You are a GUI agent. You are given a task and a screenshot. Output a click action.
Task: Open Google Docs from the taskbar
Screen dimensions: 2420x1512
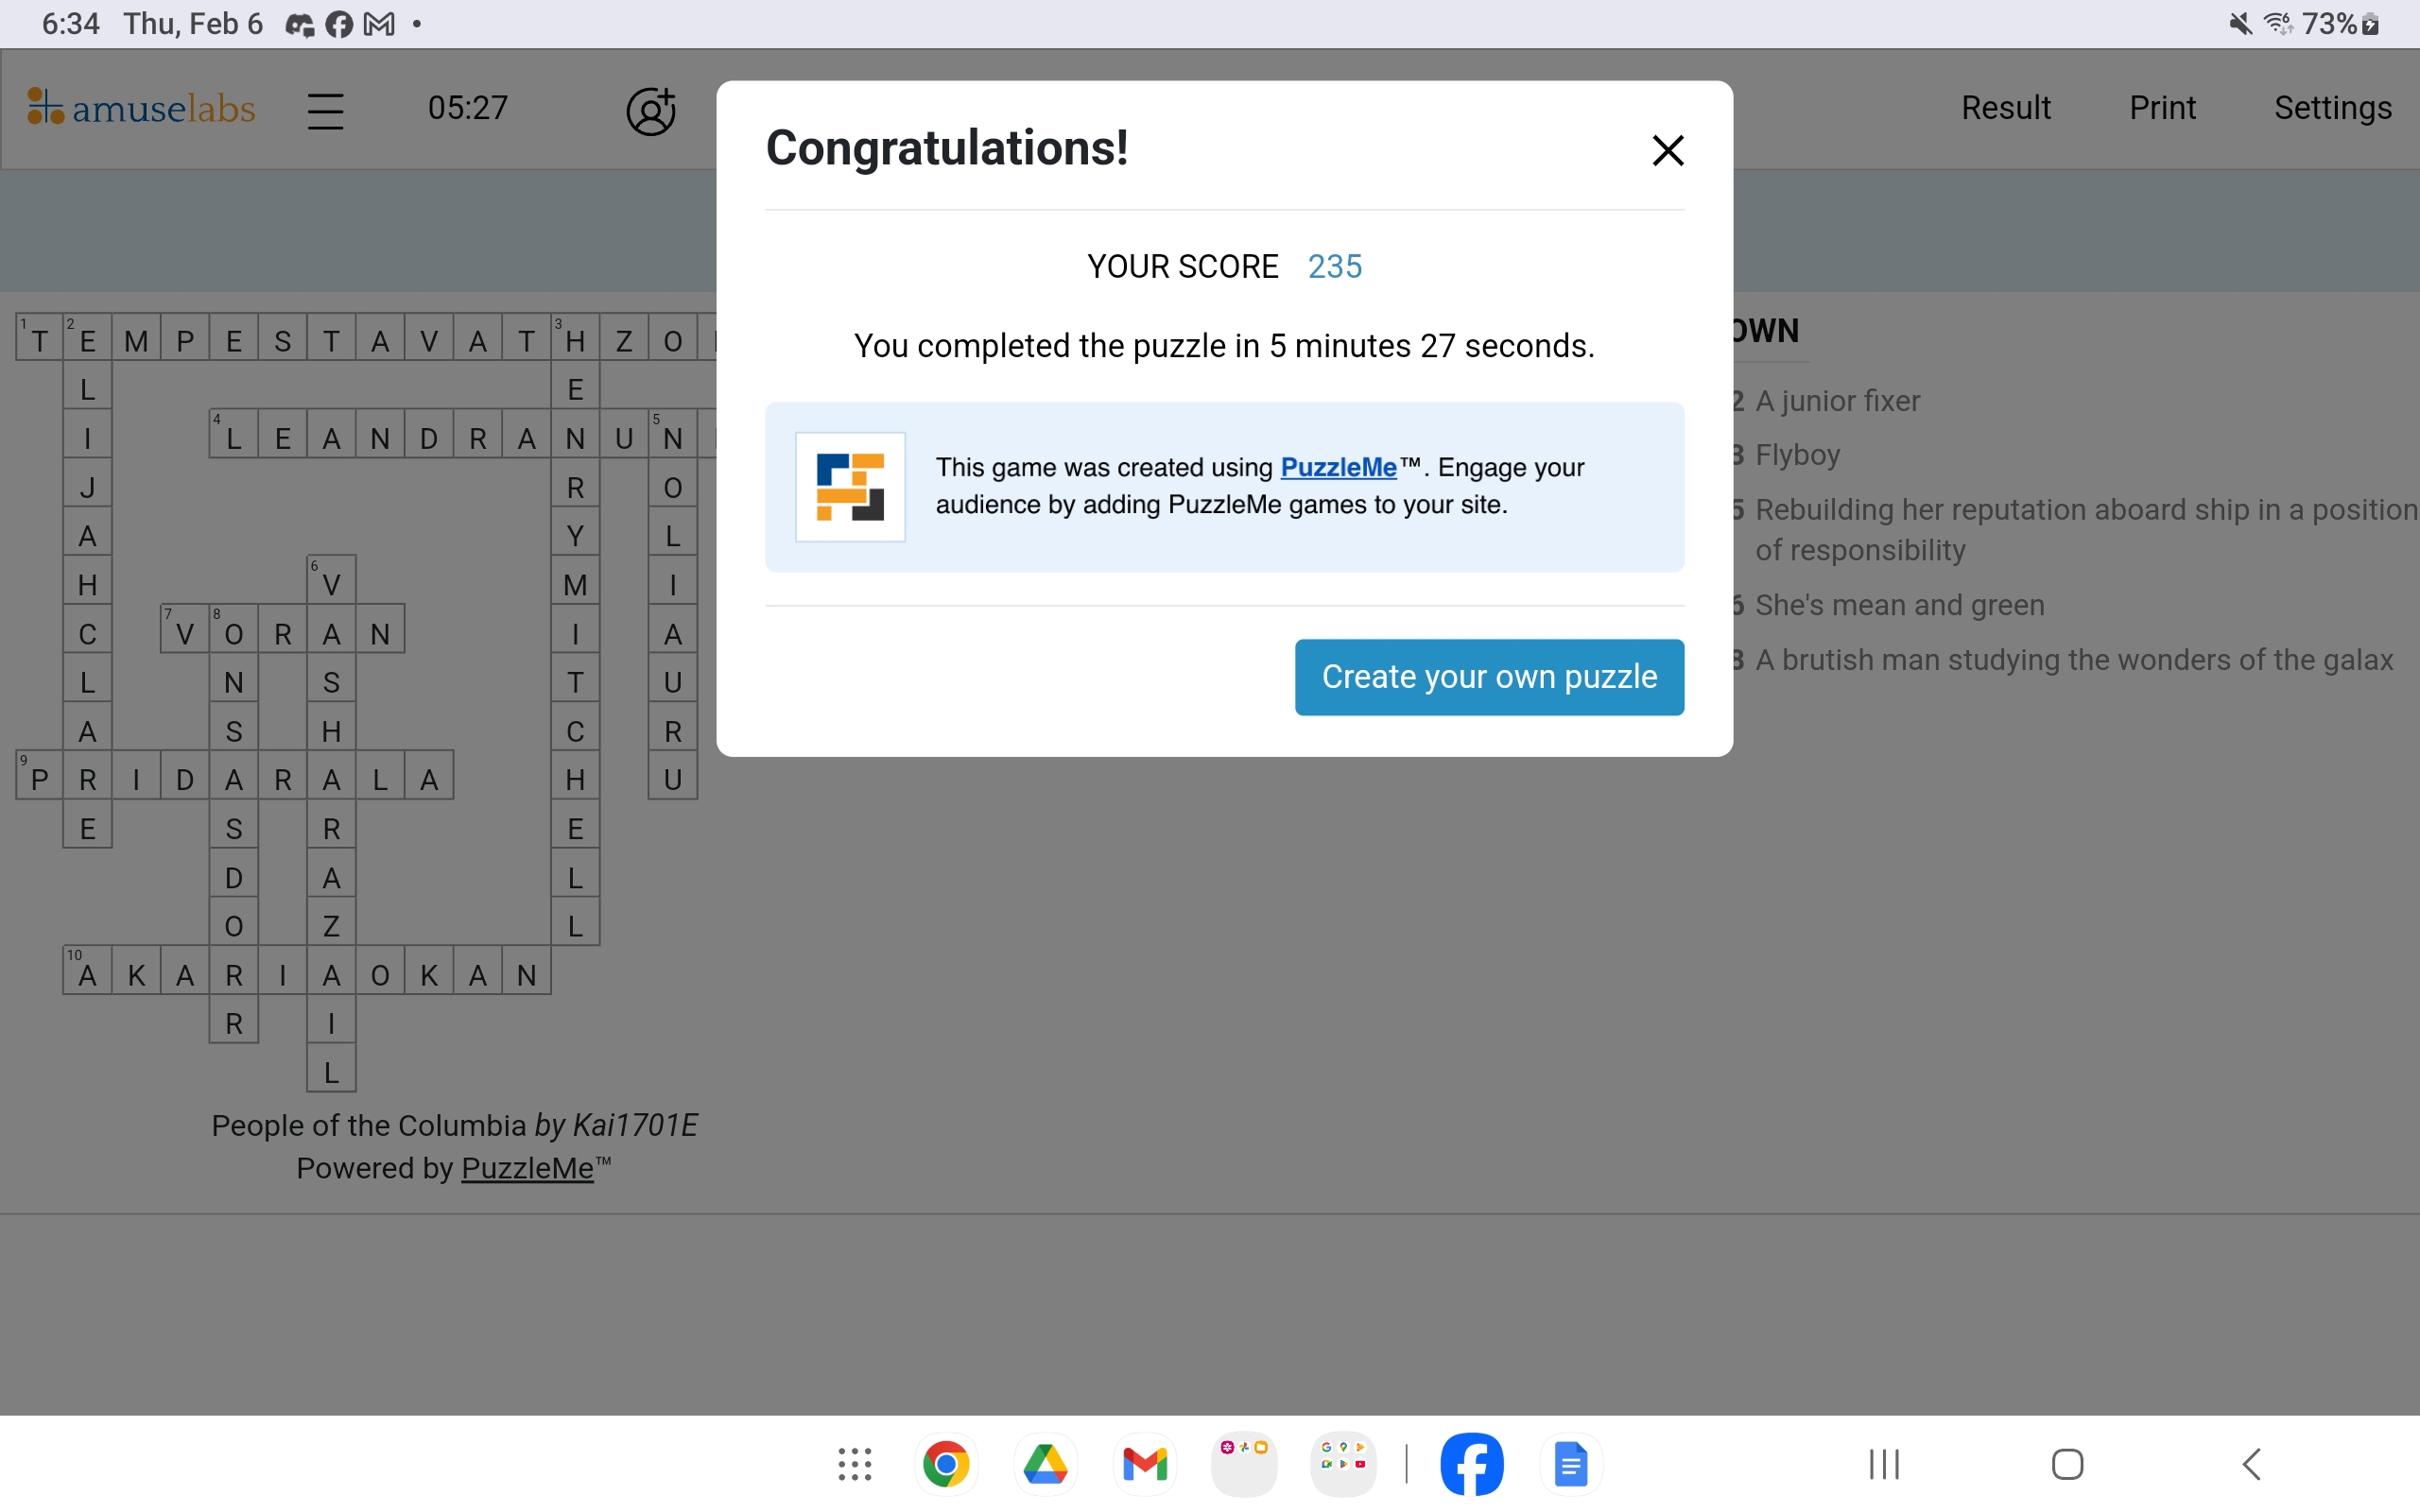pos(1570,1464)
